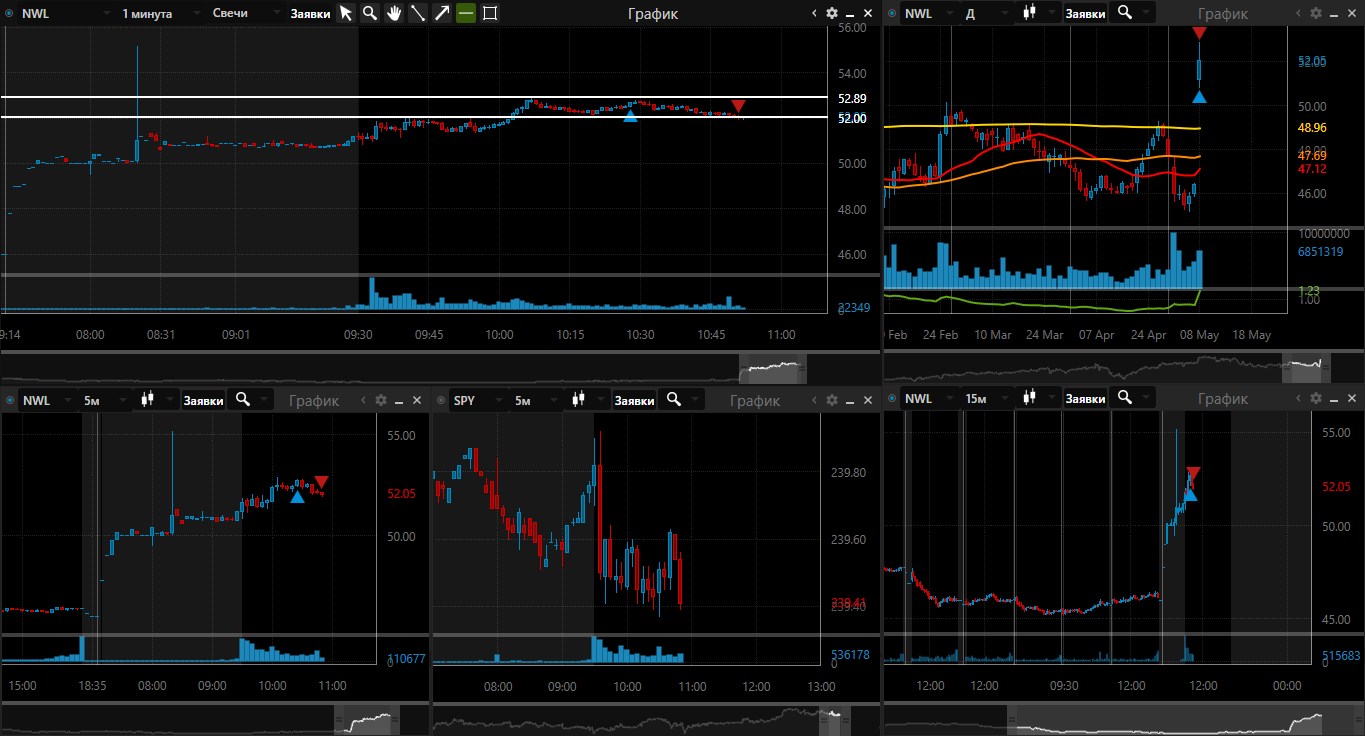Click link circle icon of NWL Д chart
The height and width of the screenshot is (736, 1365).
(x=892, y=14)
